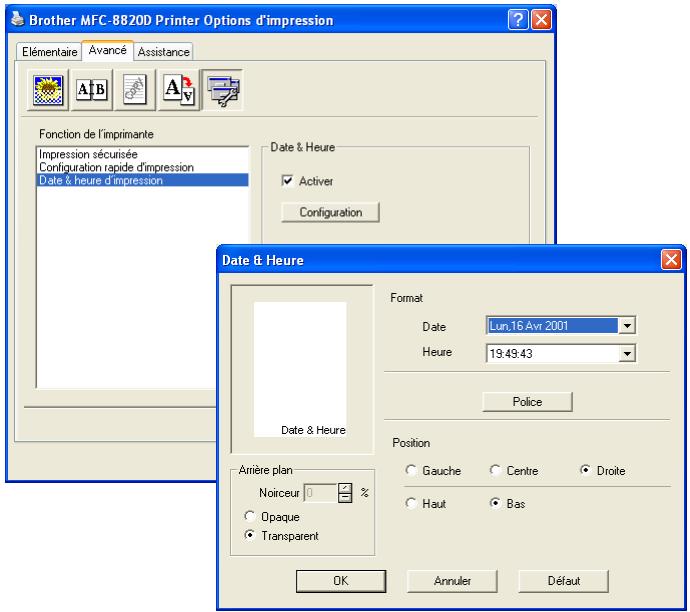Viewport: 690px width, 612px height.
Task: Select the Device Options wrench icon
Action: pyautogui.click(x=222, y=90)
